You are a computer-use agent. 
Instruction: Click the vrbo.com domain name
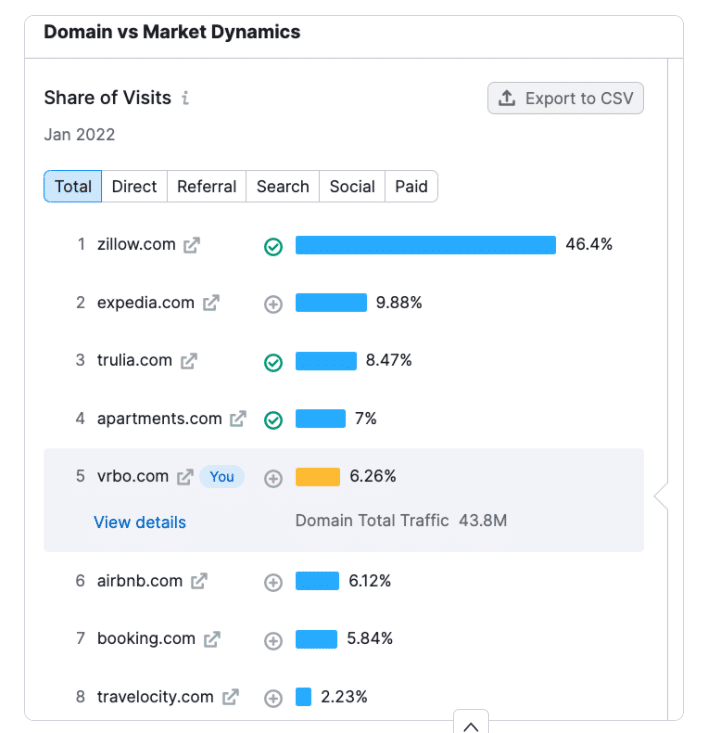[x=133, y=476]
